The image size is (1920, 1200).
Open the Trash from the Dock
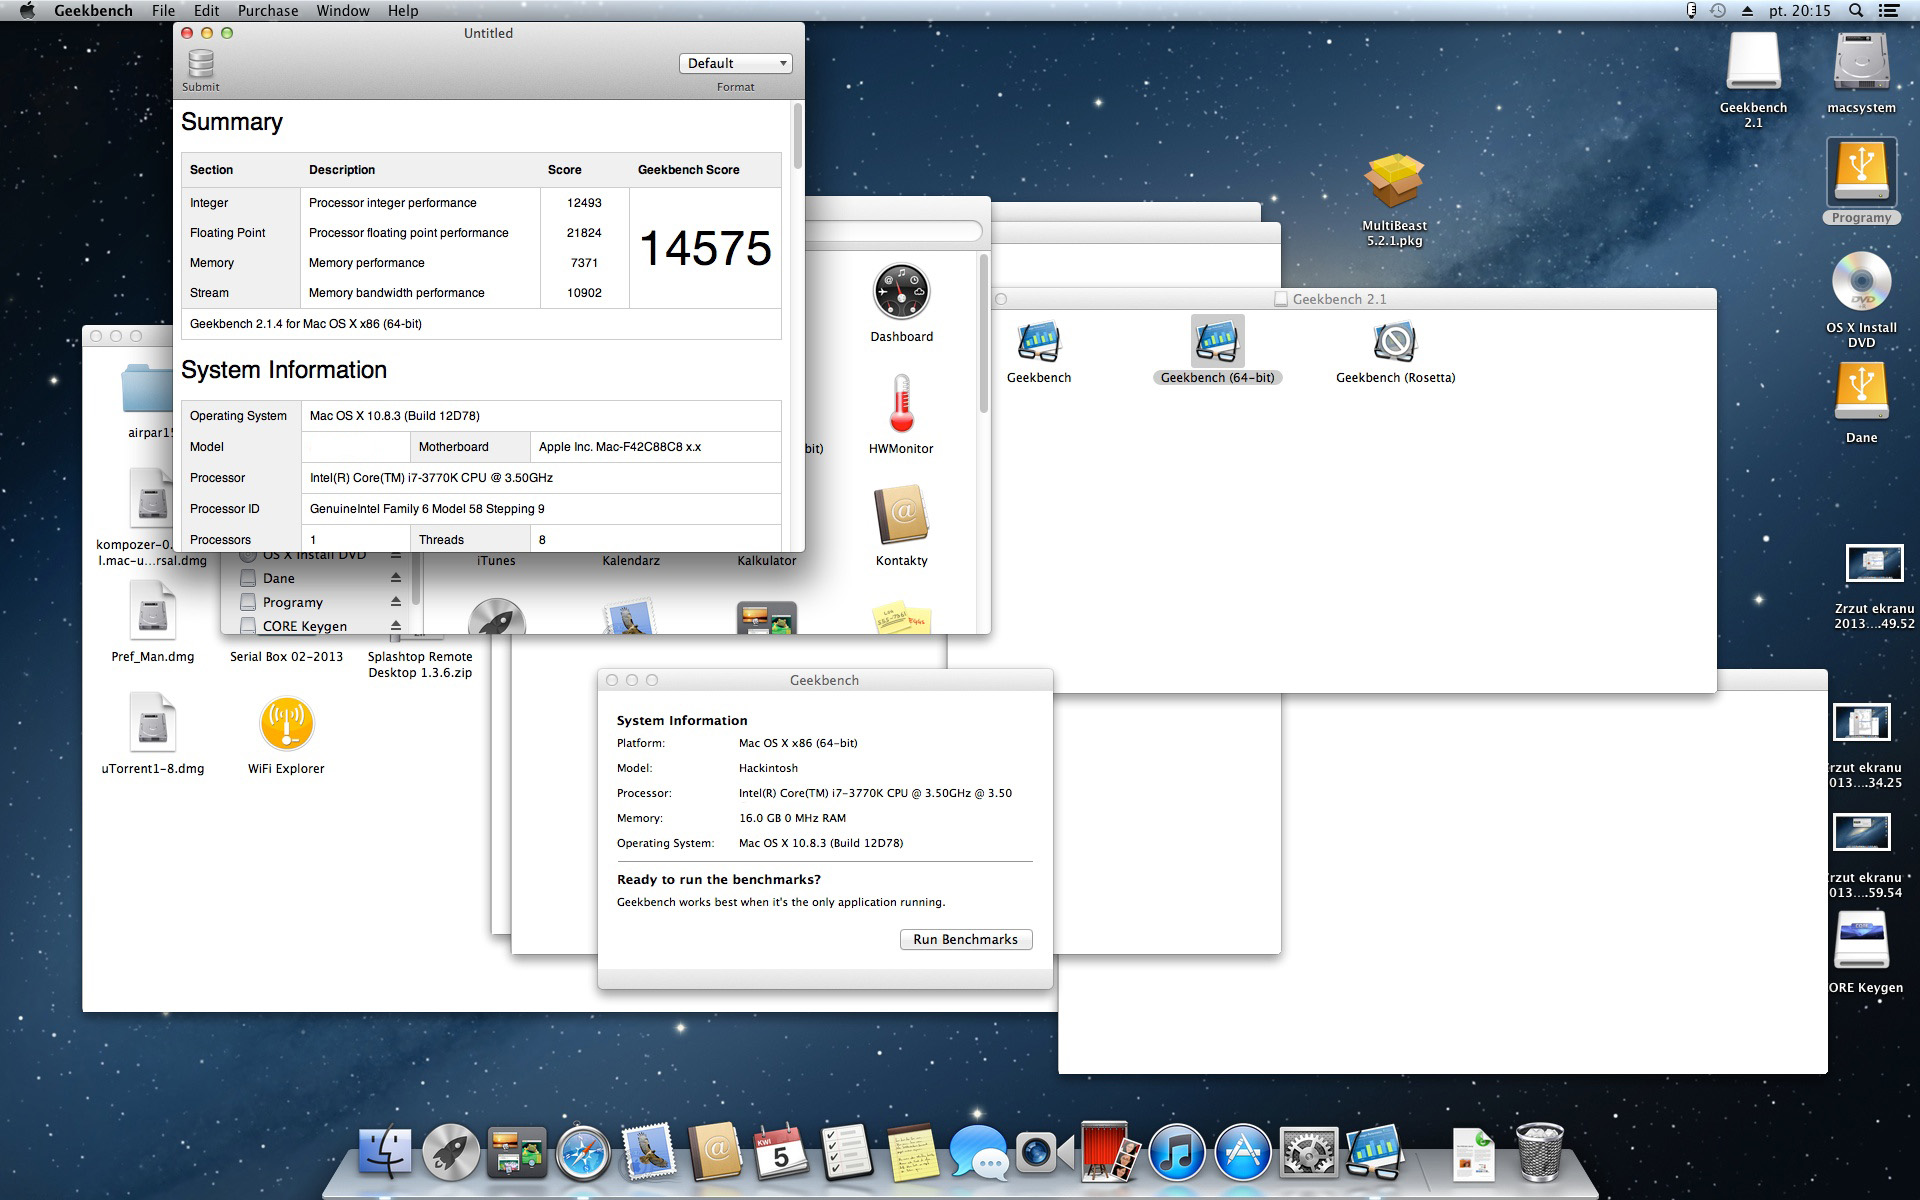pyautogui.click(x=1540, y=1153)
